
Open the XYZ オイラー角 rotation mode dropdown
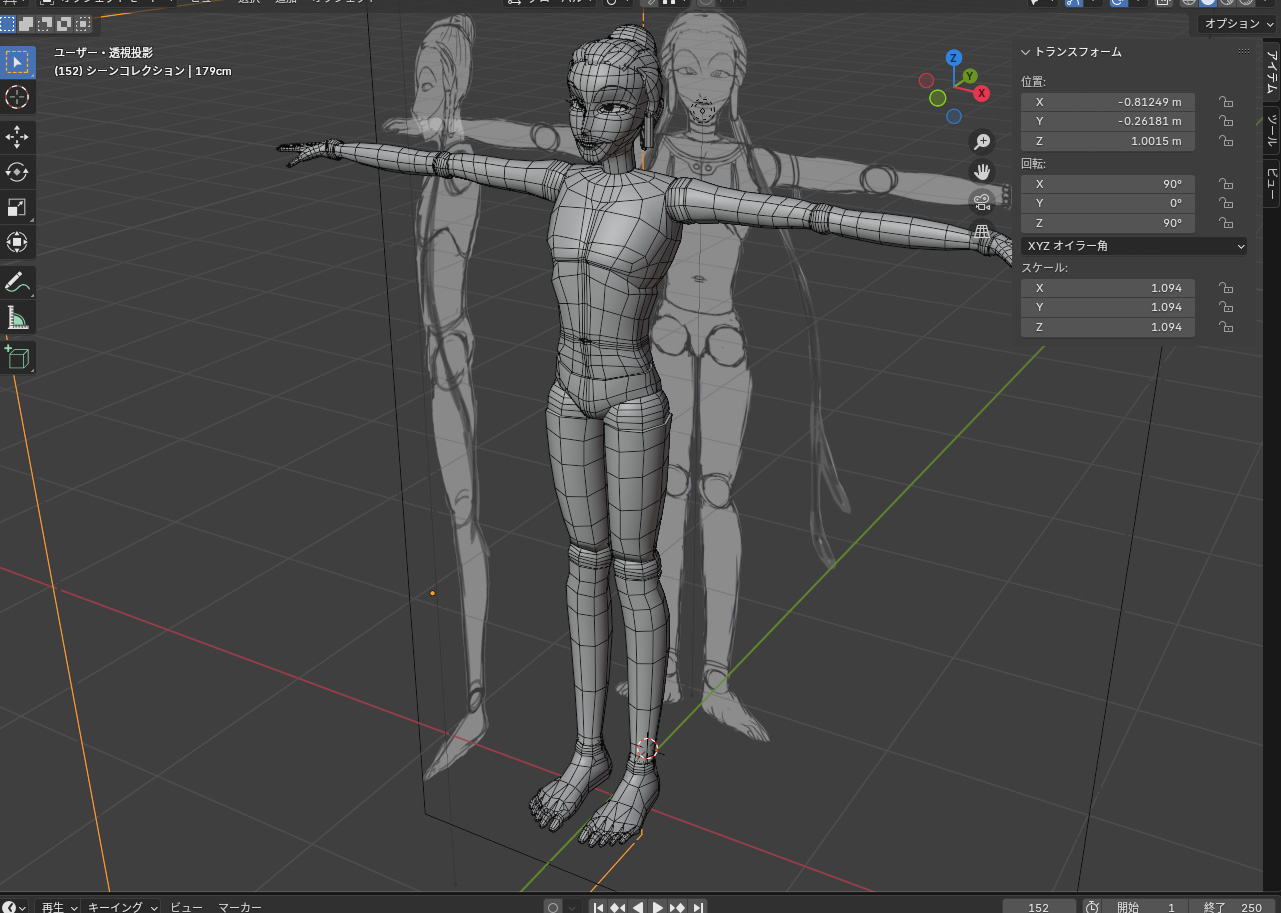[1135, 246]
